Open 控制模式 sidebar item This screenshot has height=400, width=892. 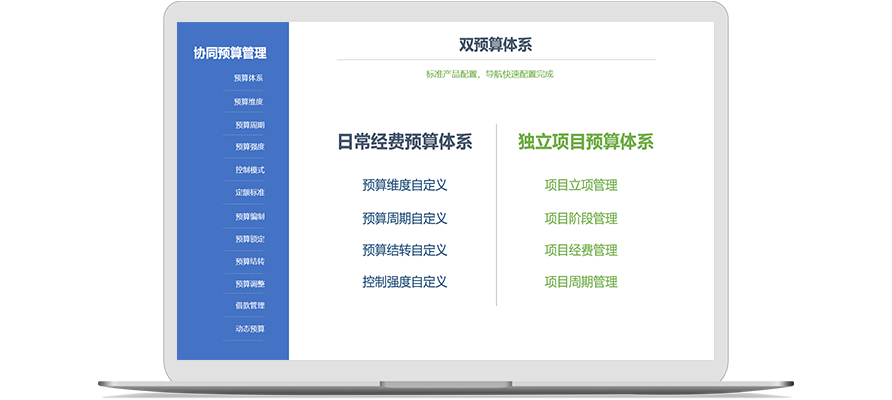tap(248, 170)
